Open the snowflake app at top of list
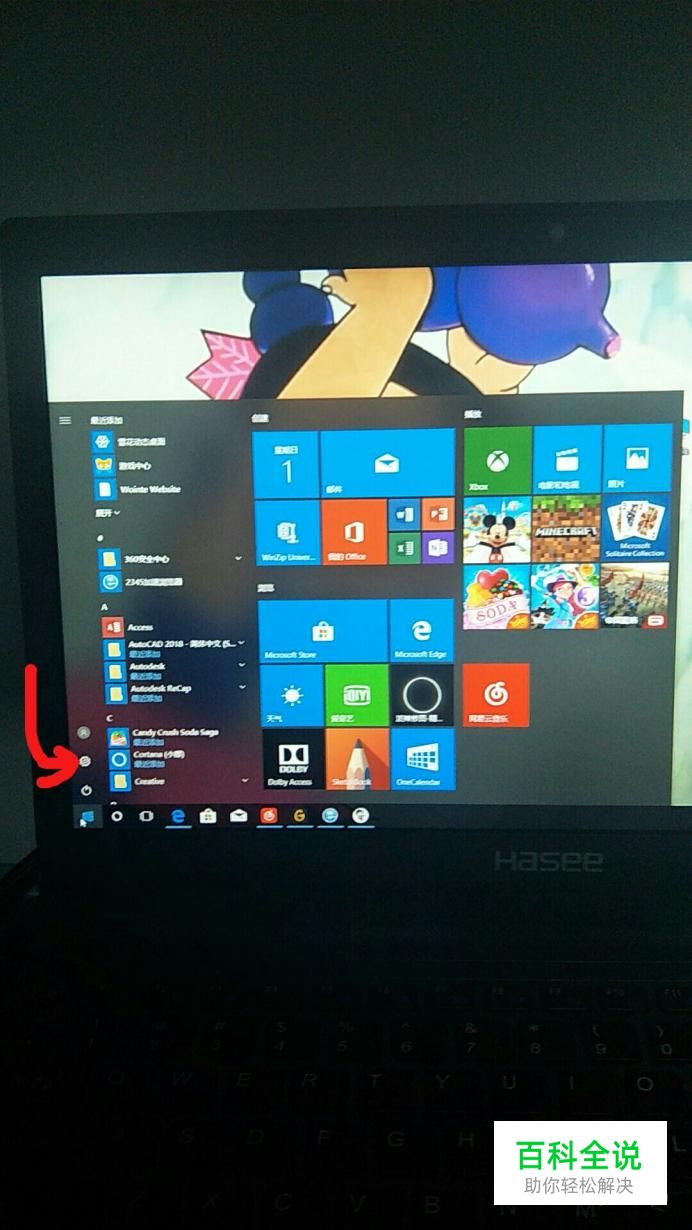This screenshot has height=1230, width=692. click(167, 441)
